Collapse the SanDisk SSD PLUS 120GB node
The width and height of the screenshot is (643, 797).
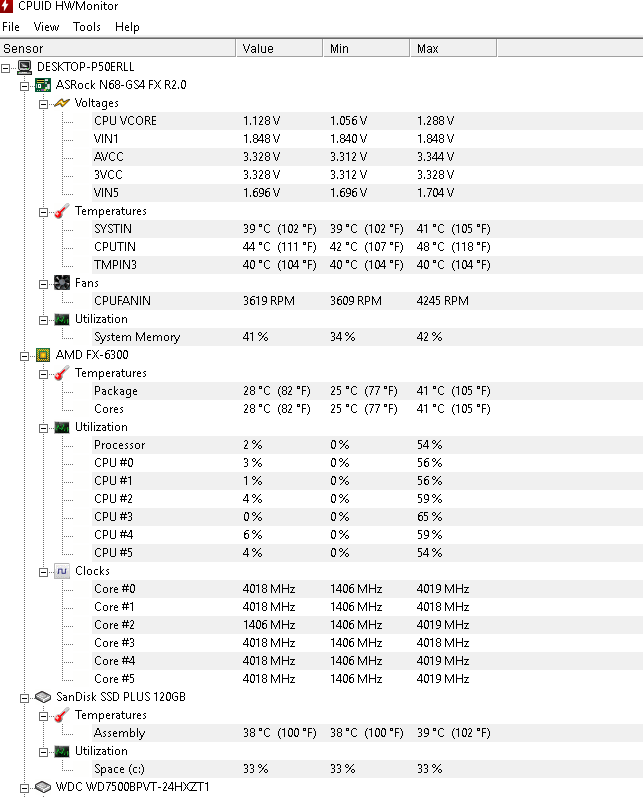click(25, 698)
